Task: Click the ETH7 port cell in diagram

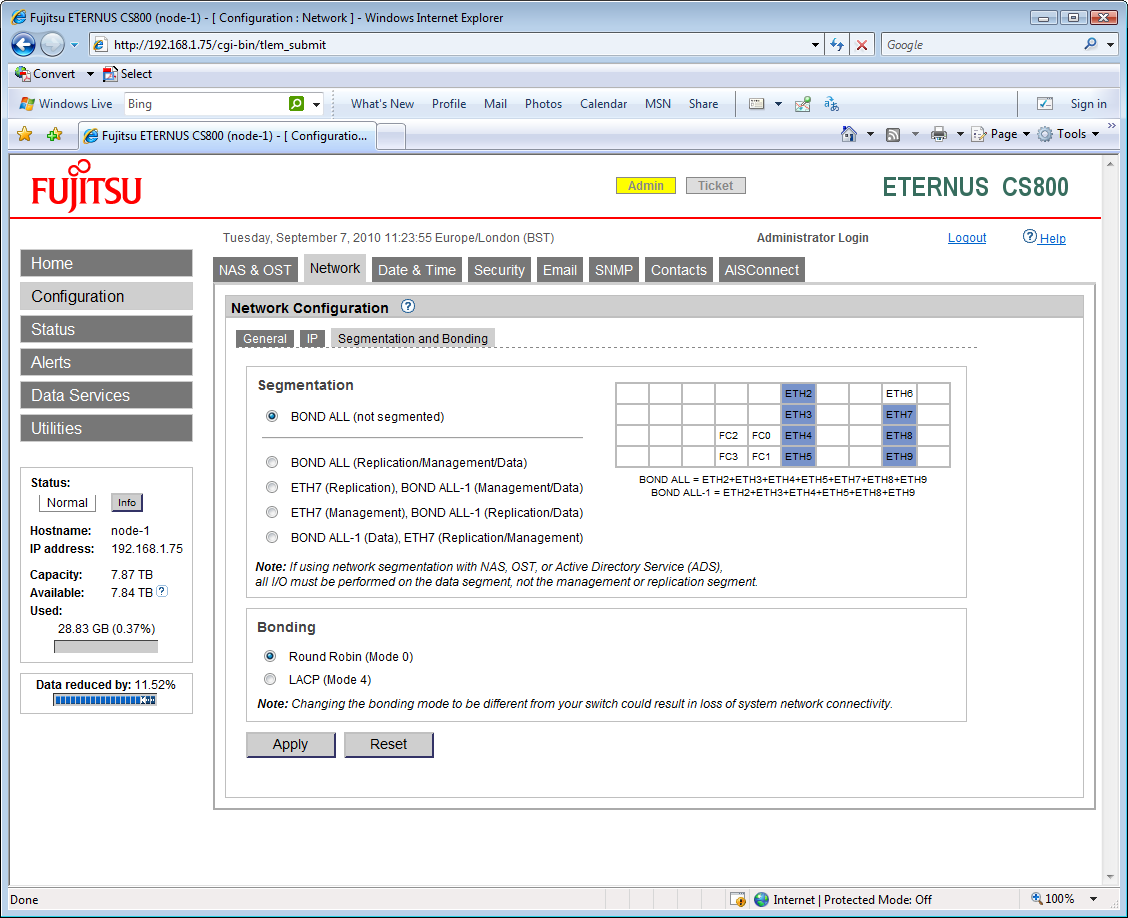Action: [x=899, y=414]
